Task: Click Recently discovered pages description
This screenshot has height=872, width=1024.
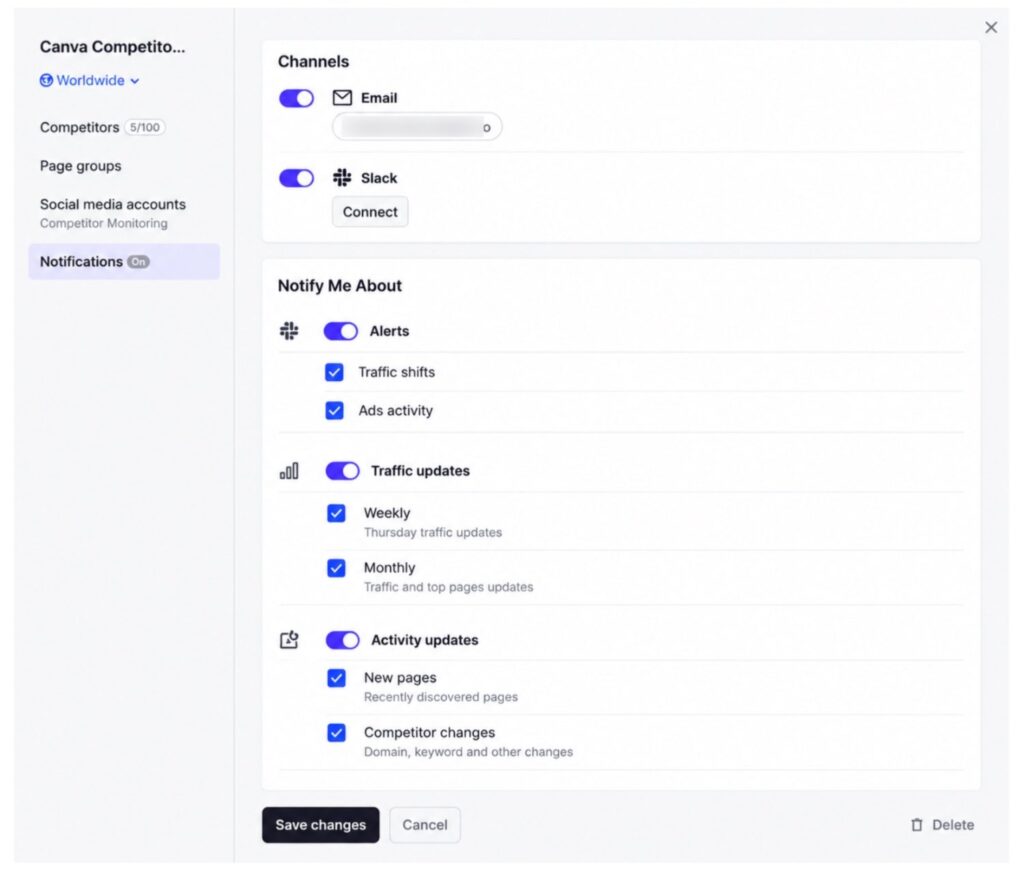Action: [x=441, y=697]
